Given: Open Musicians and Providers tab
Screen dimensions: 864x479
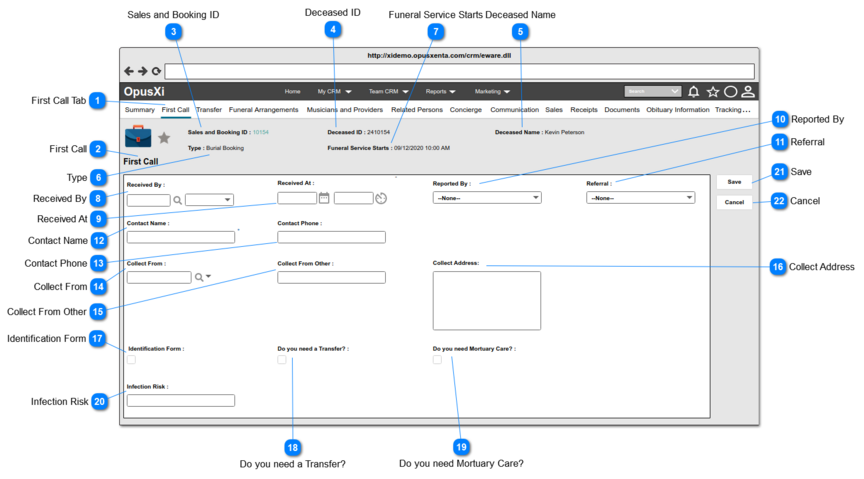Looking at the screenshot, I should pyautogui.click(x=344, y=110).
